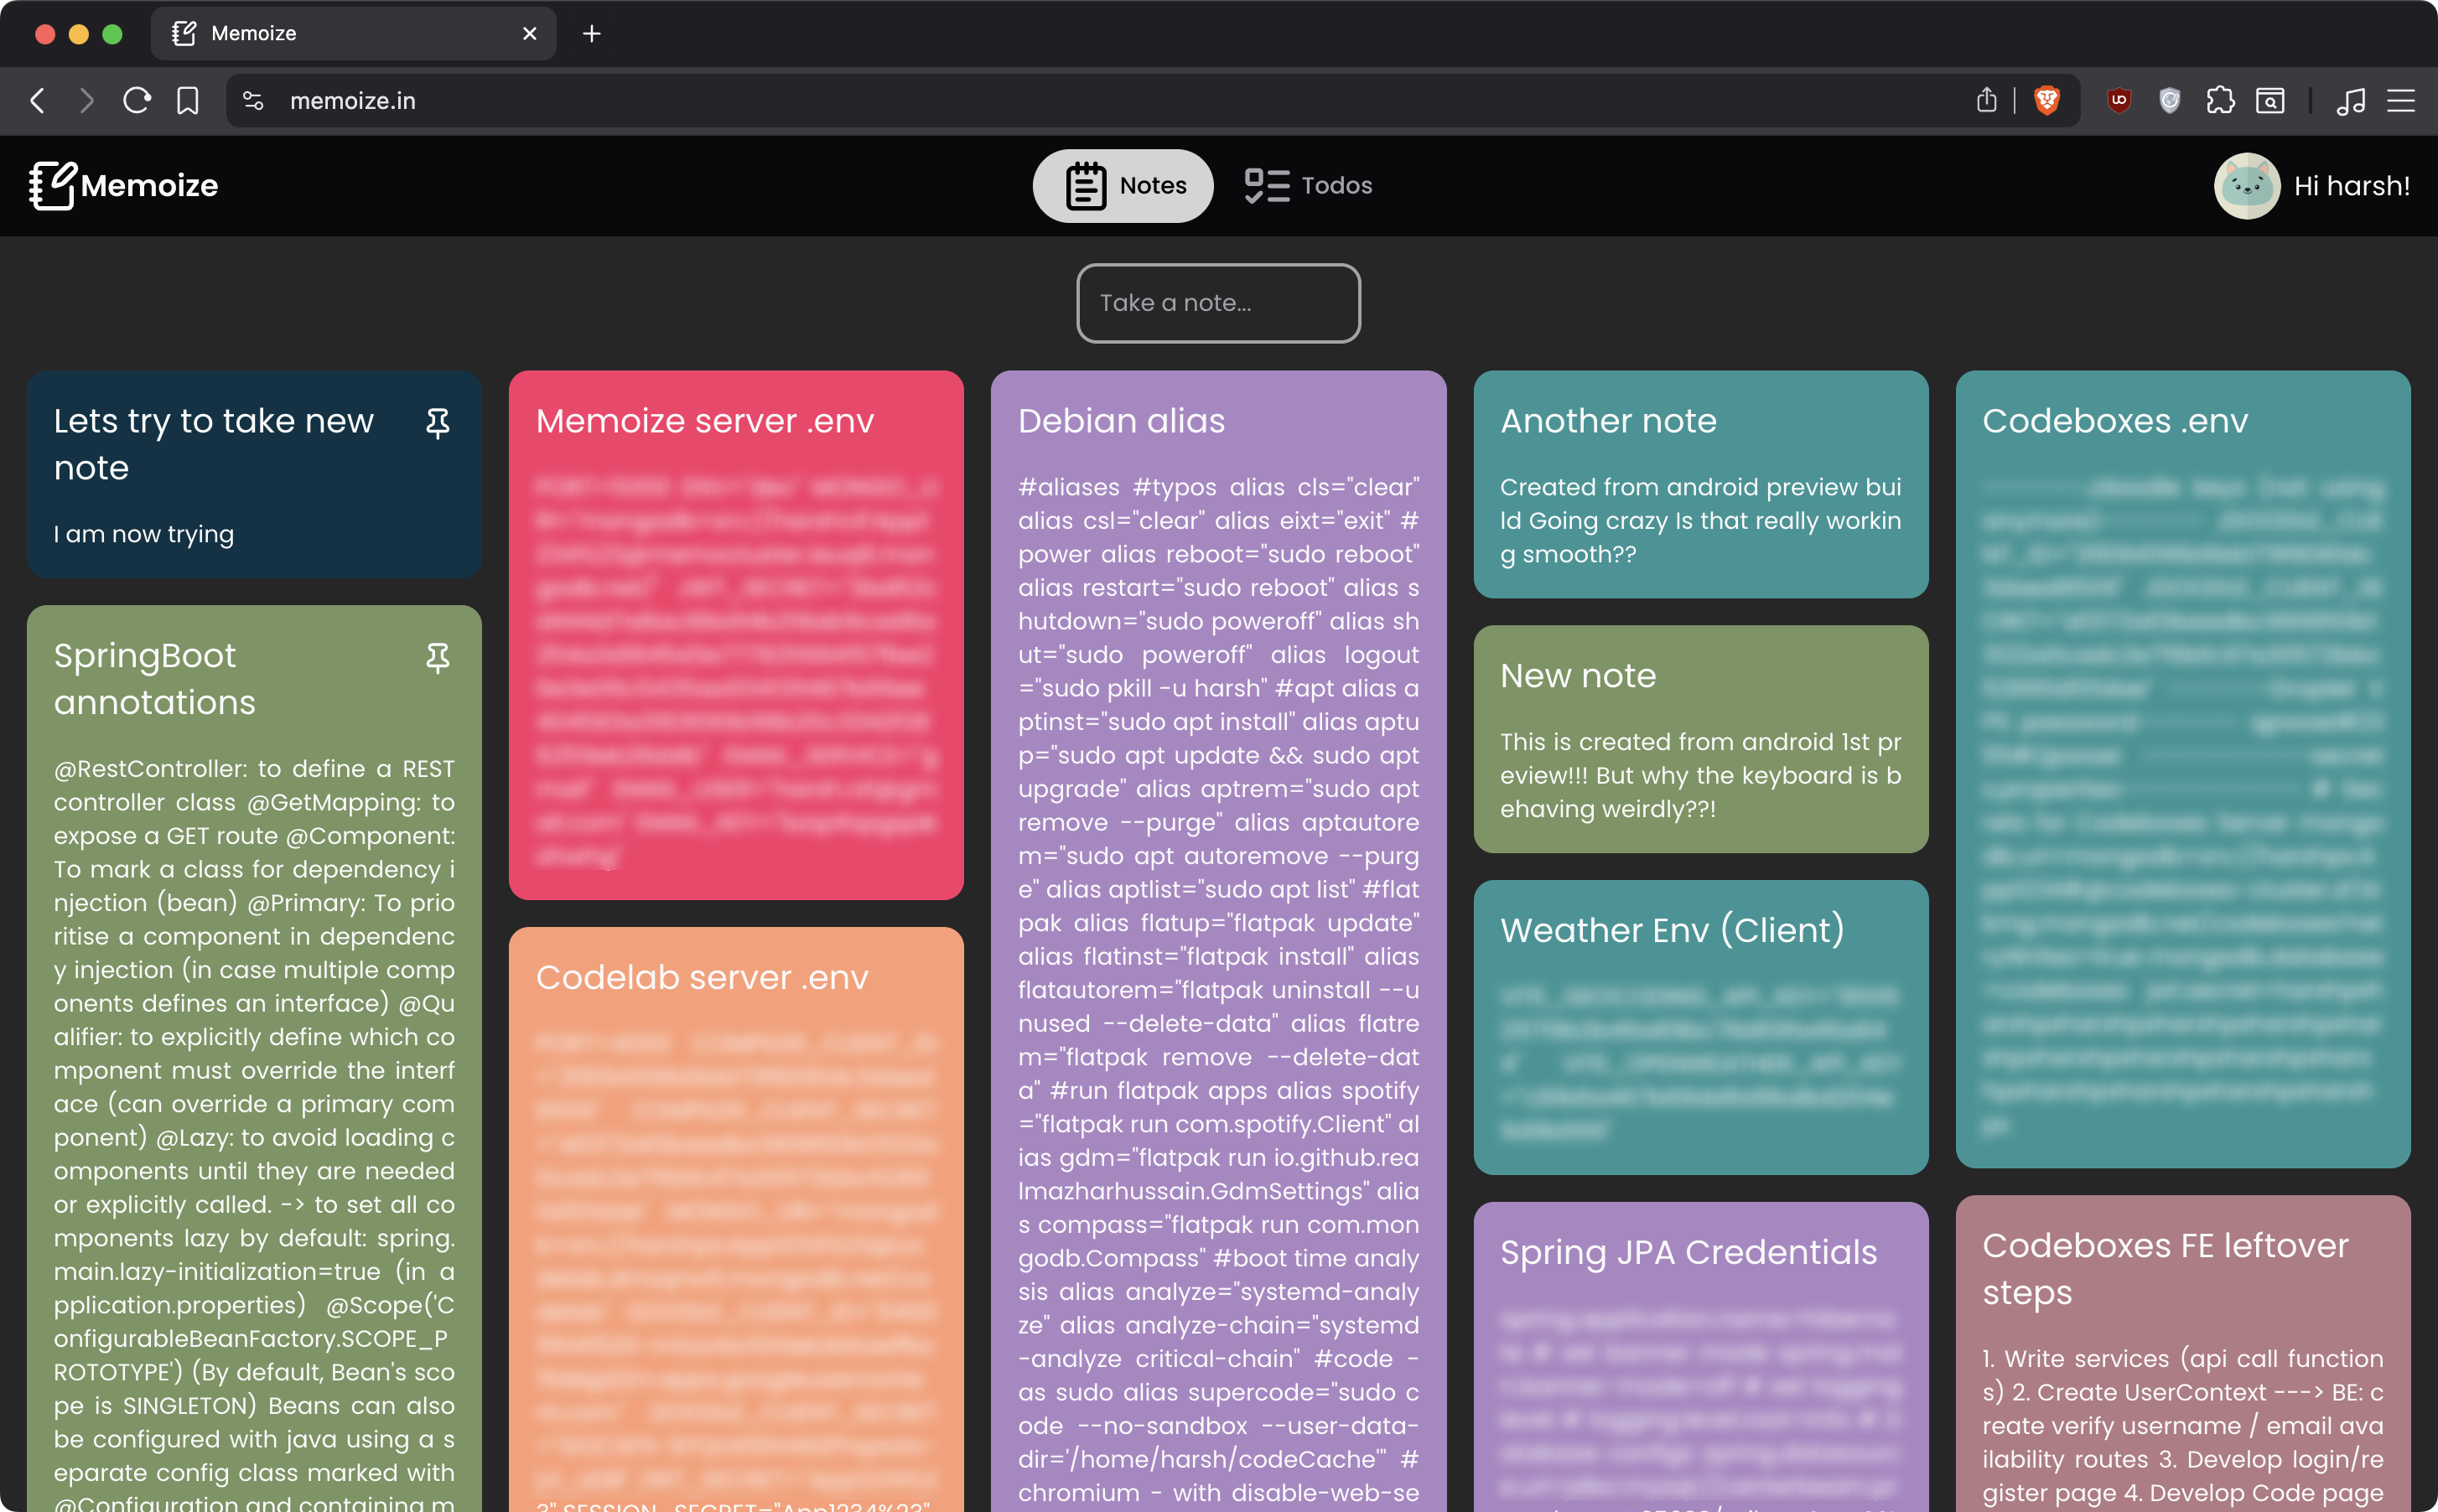Open a new browser tab
Image resolution: width=2438 pixels, height=1512 pixels.
592,34
